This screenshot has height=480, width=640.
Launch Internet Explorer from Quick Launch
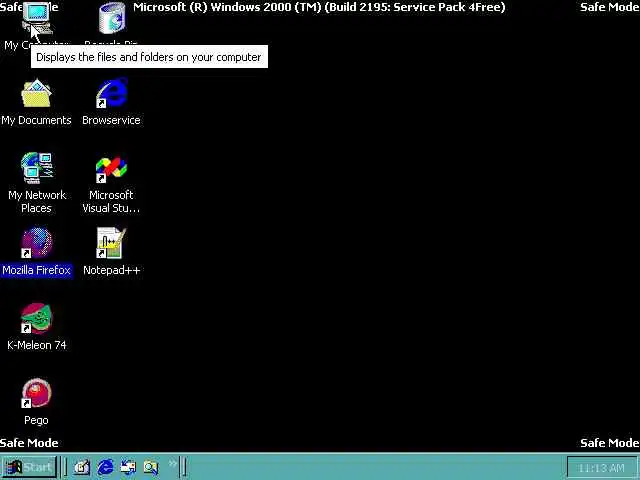tap(105, 467)
